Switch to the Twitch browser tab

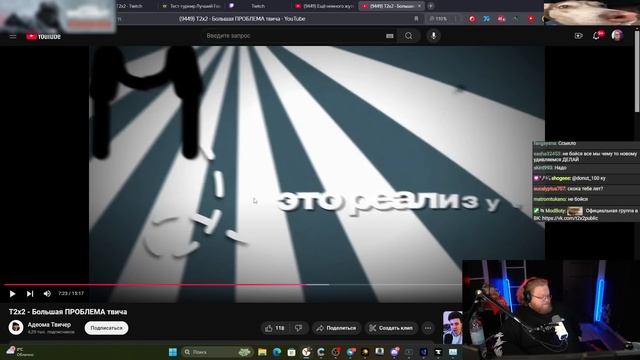coord(258,6)
